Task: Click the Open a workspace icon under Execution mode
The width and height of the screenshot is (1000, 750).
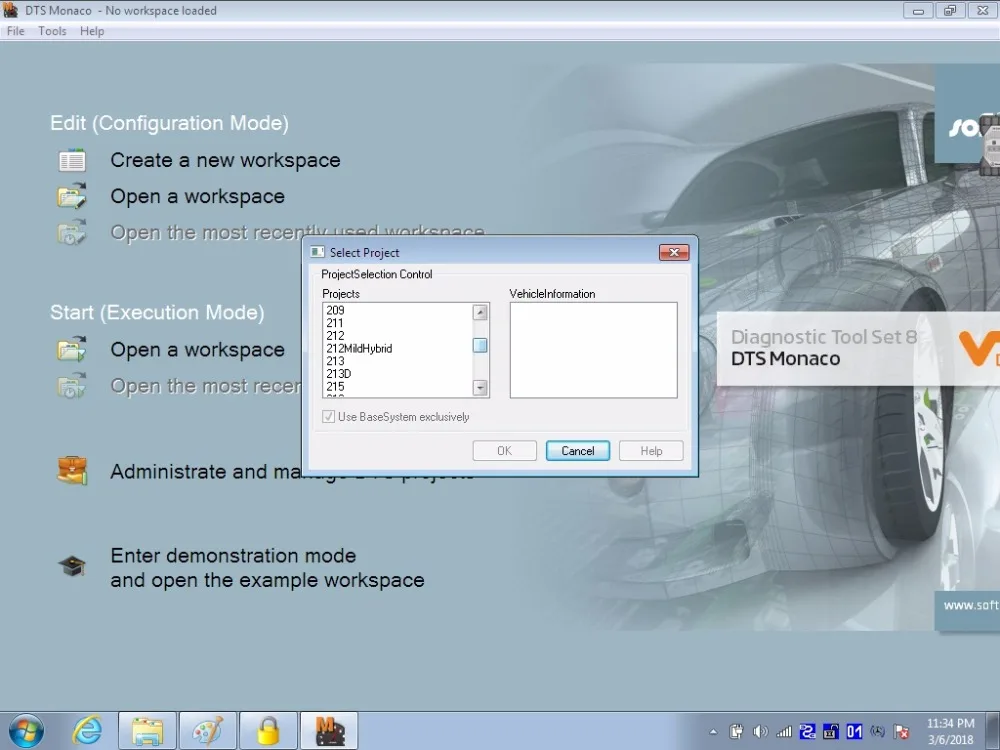Action: [72, 349]
